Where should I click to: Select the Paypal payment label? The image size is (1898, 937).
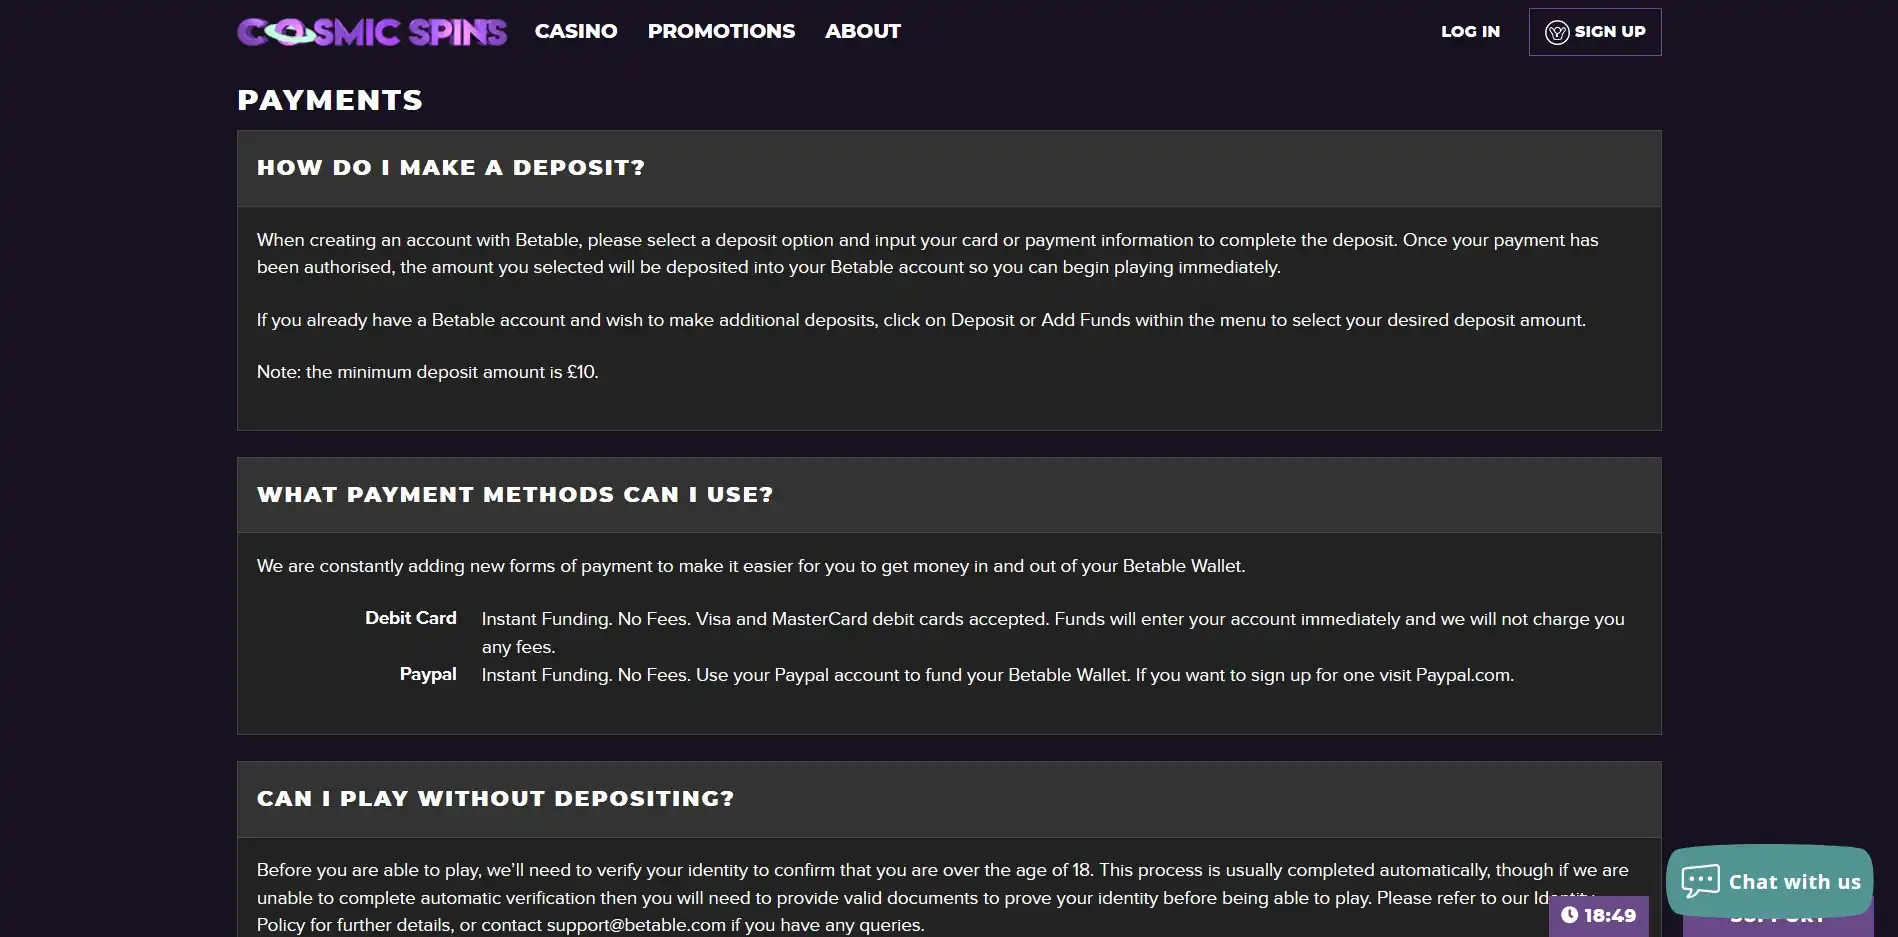pos(428,674)
